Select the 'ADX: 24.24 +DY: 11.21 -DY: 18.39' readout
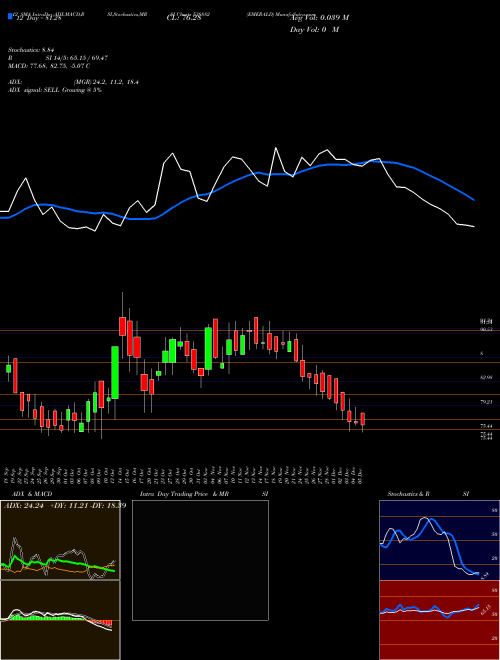The image size is (500, 660). 65,506
